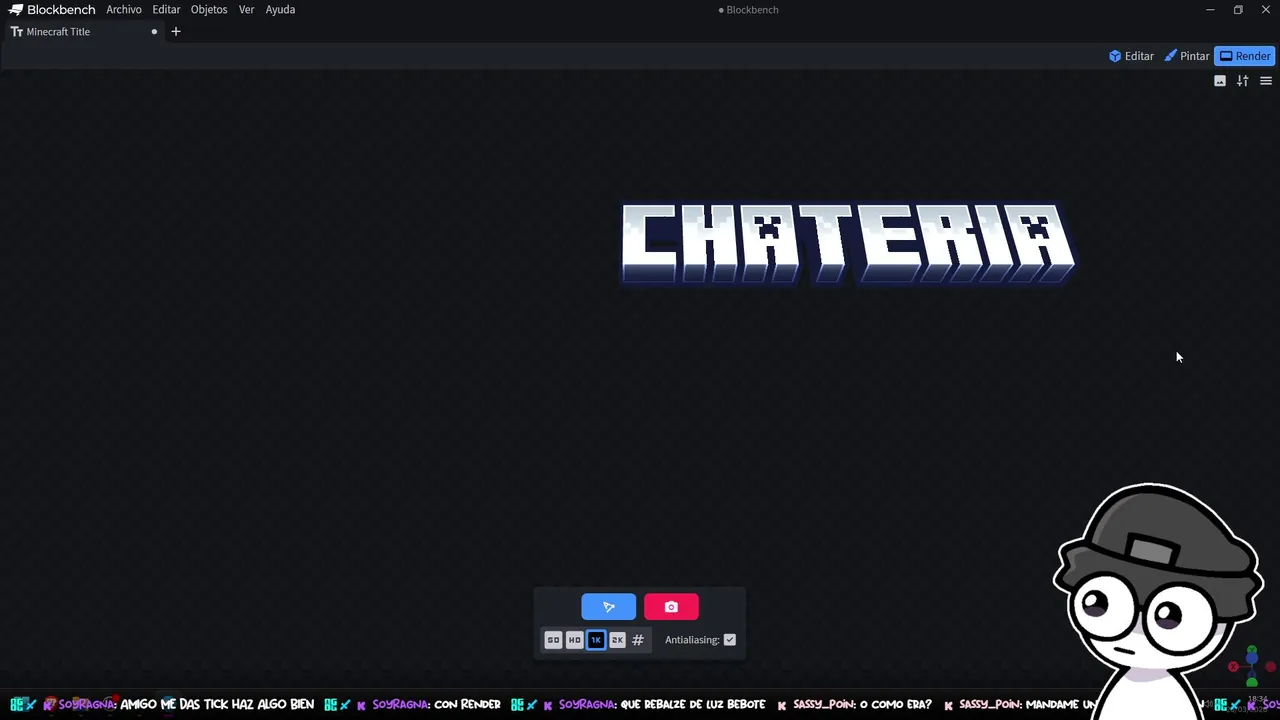Open the Ayuda menu
1280x720 pixels.
[x=280, y=10]
